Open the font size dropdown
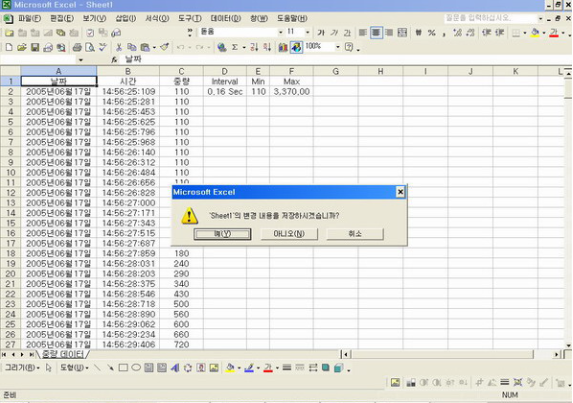 [x=308, y=32]
